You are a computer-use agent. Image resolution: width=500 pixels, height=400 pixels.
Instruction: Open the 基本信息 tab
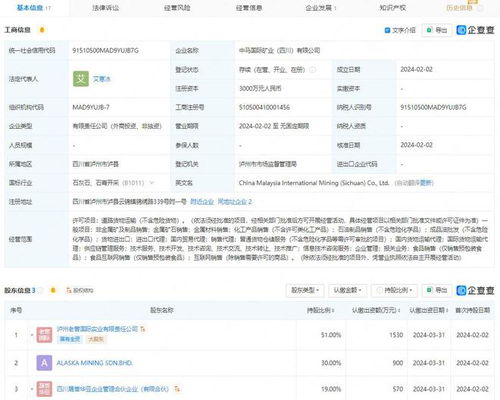[x=33, y=8]
